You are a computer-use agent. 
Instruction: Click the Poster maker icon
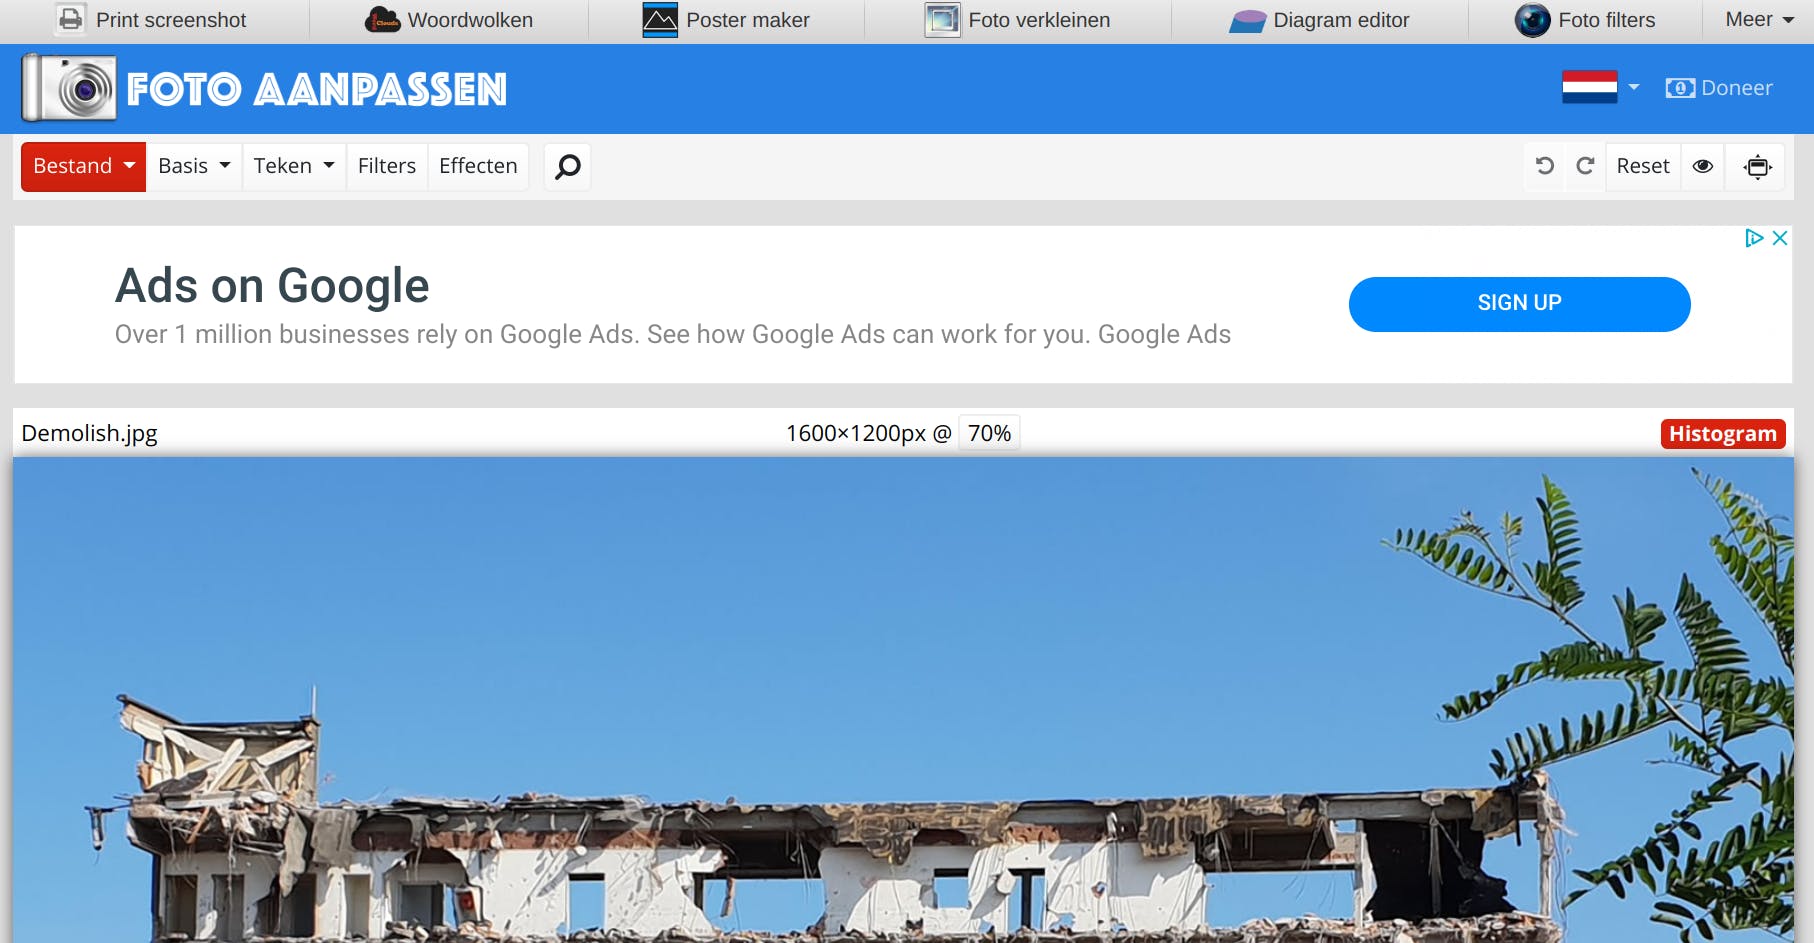[660, 20]
